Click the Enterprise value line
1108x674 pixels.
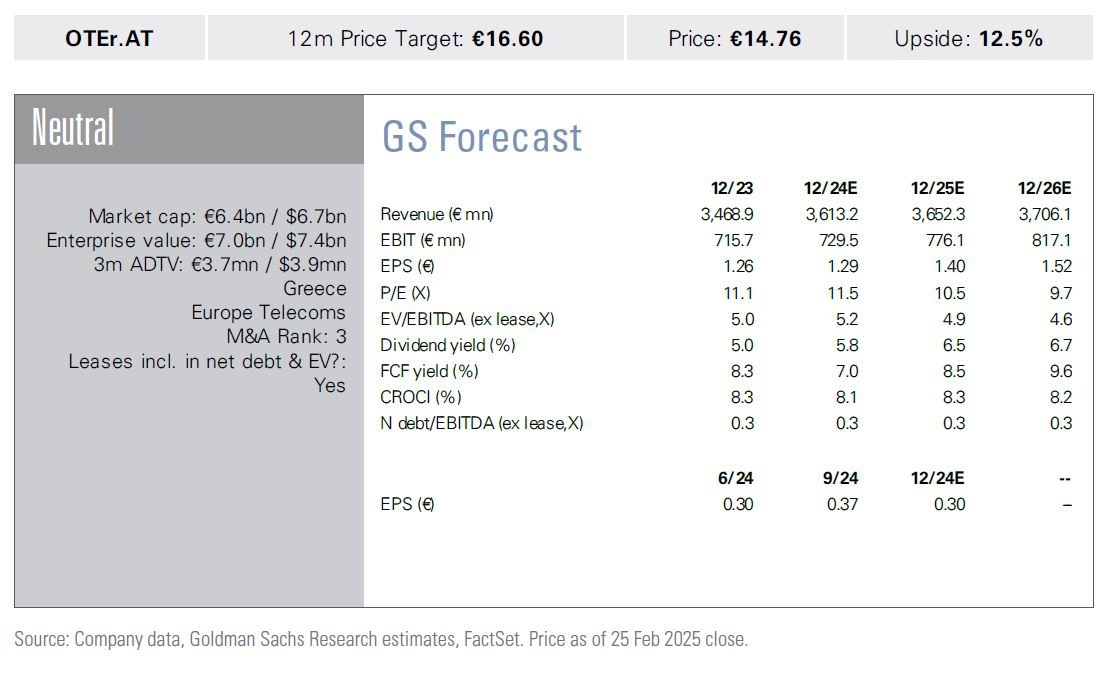click(x=196, y=240)
